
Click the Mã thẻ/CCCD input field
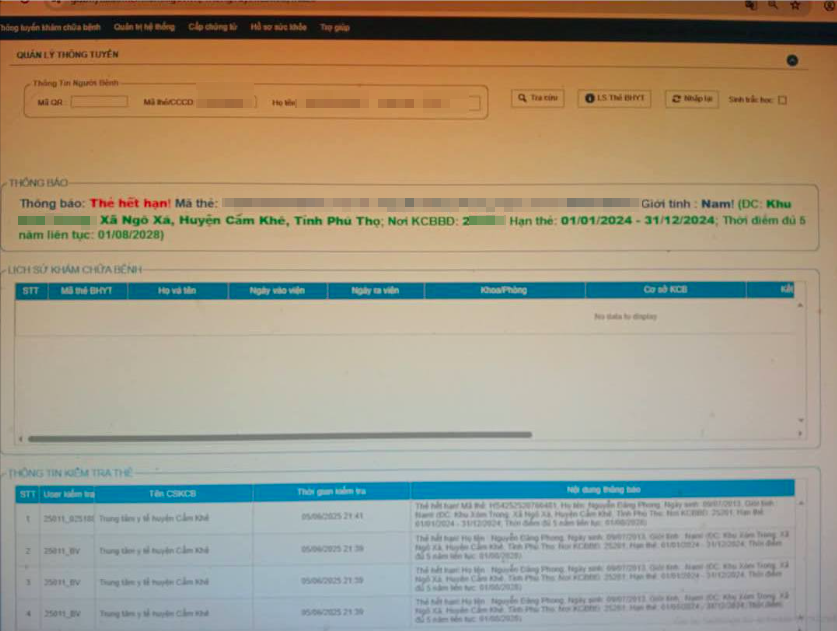(x=226, y=102)
